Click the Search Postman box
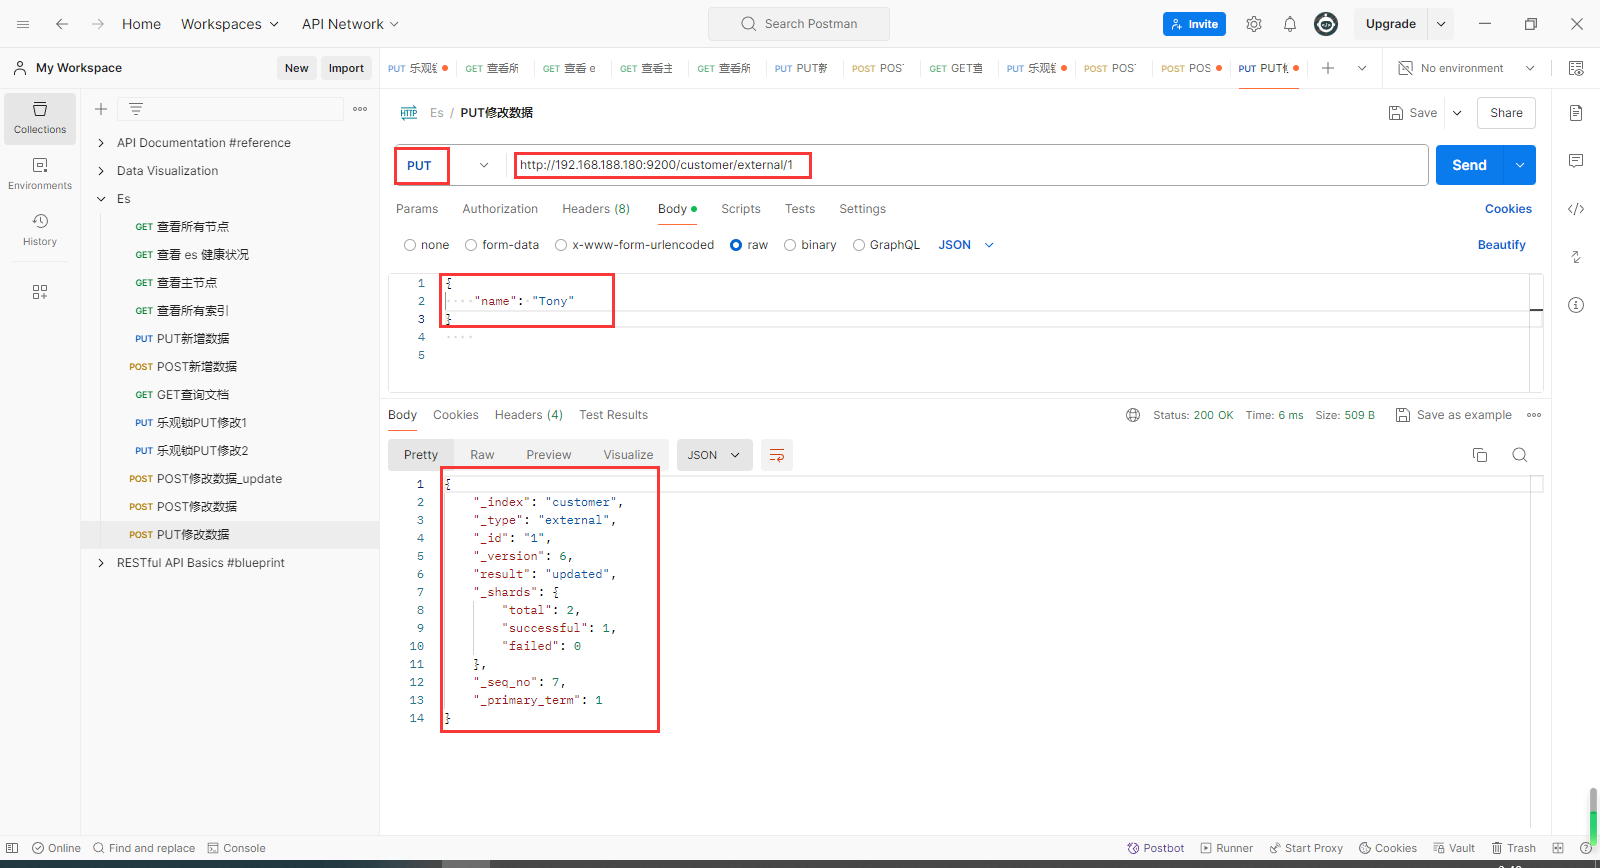1600x868 pixels. pos(799,24)
